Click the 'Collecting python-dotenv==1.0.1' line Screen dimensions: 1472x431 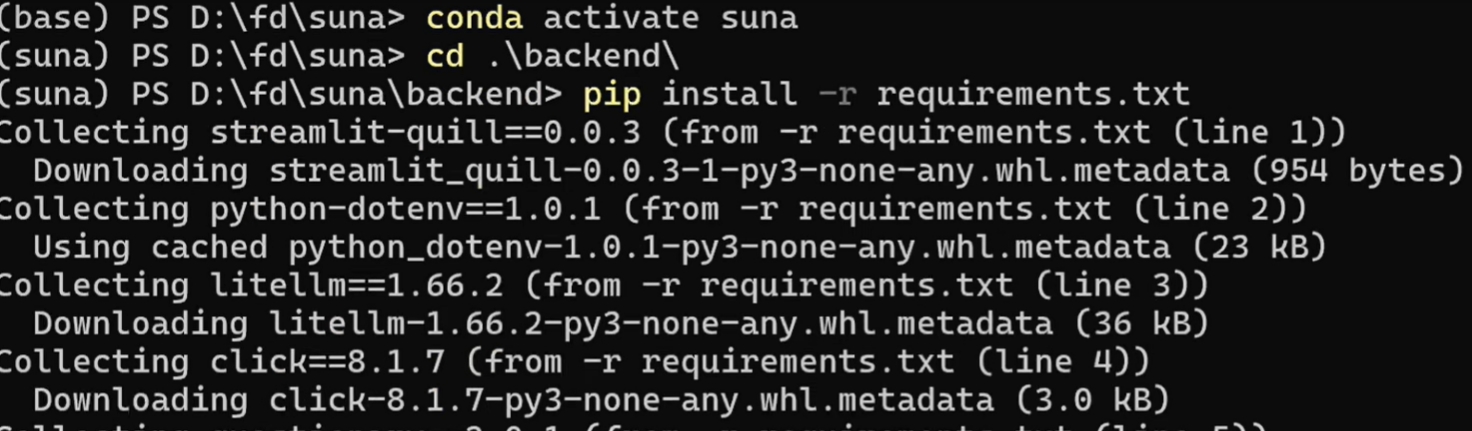pos(652,209)
